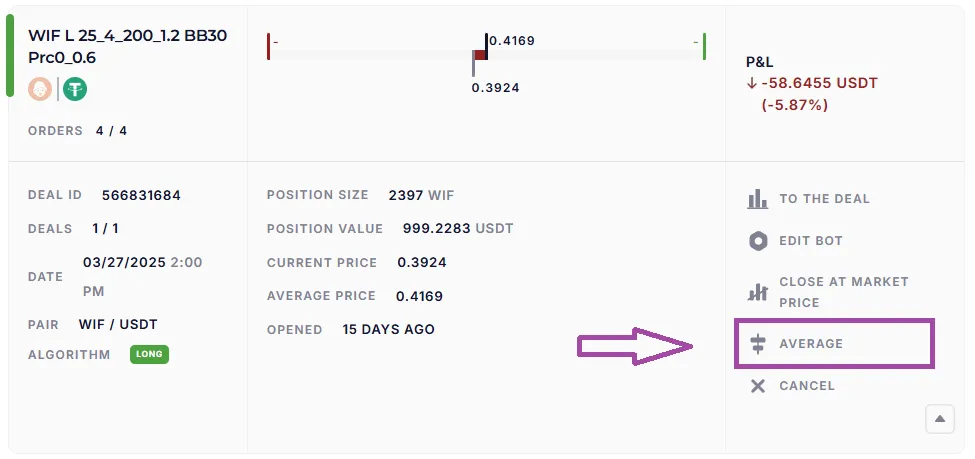Click the 0.4169 average price marker
This screenshot has width=975, height=459.
pos(486,45)
